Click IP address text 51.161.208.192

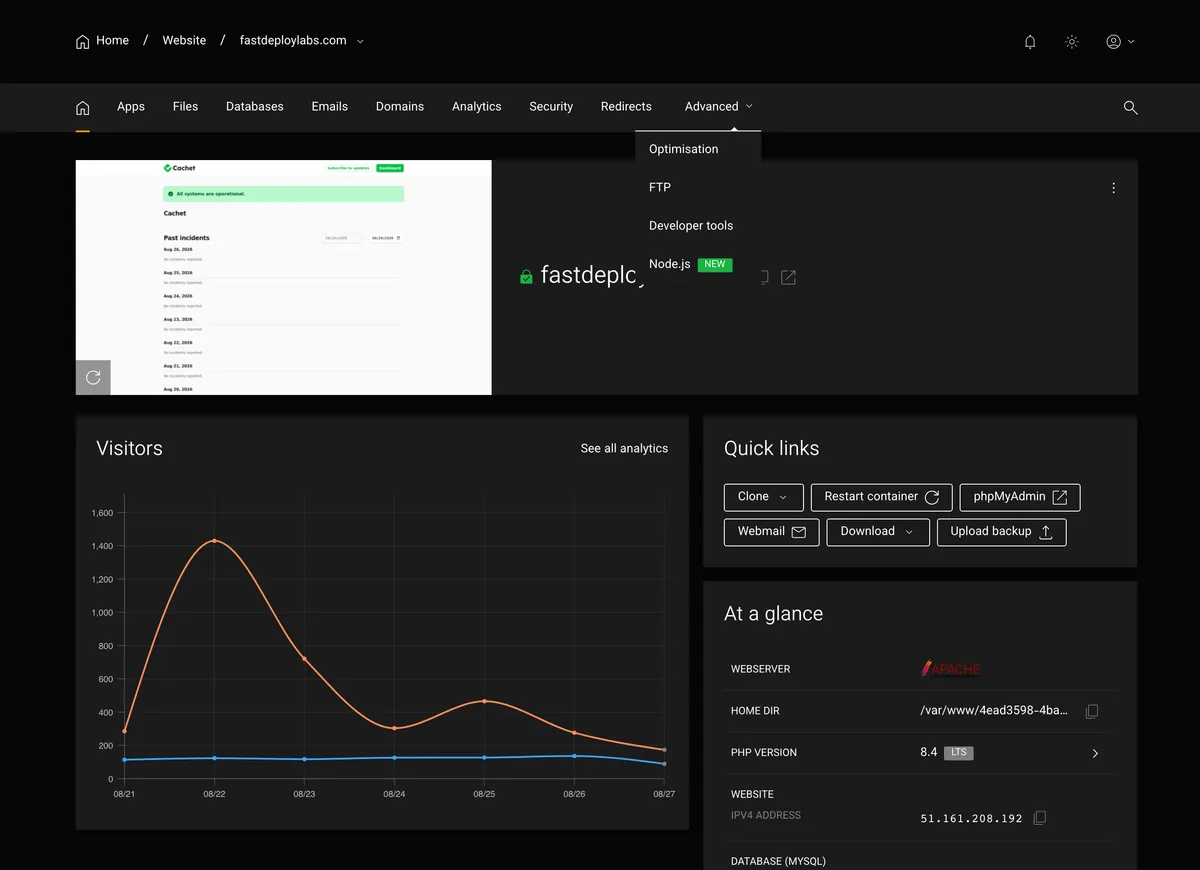(x=971, y=819)
